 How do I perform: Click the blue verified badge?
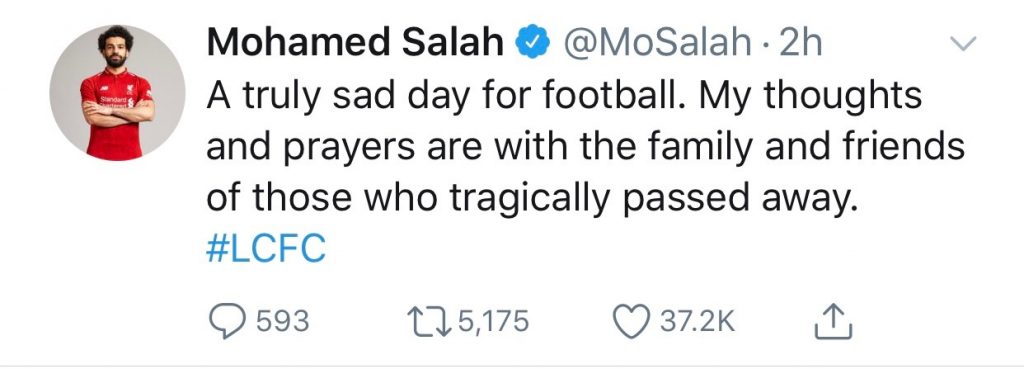click(532, 43)
